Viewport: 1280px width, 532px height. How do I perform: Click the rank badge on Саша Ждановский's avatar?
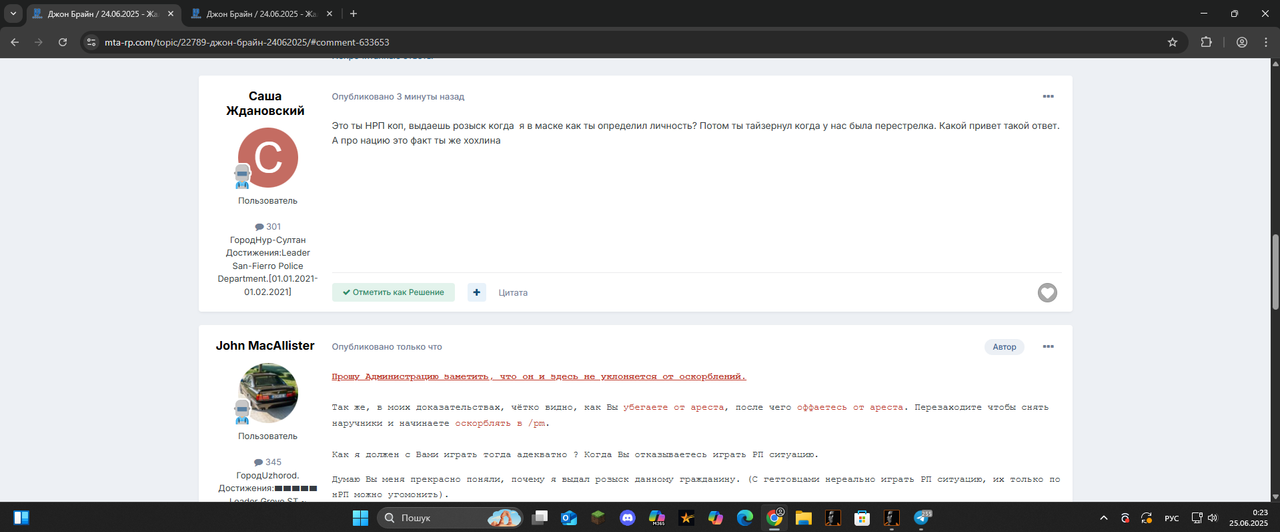click(241, 177)
